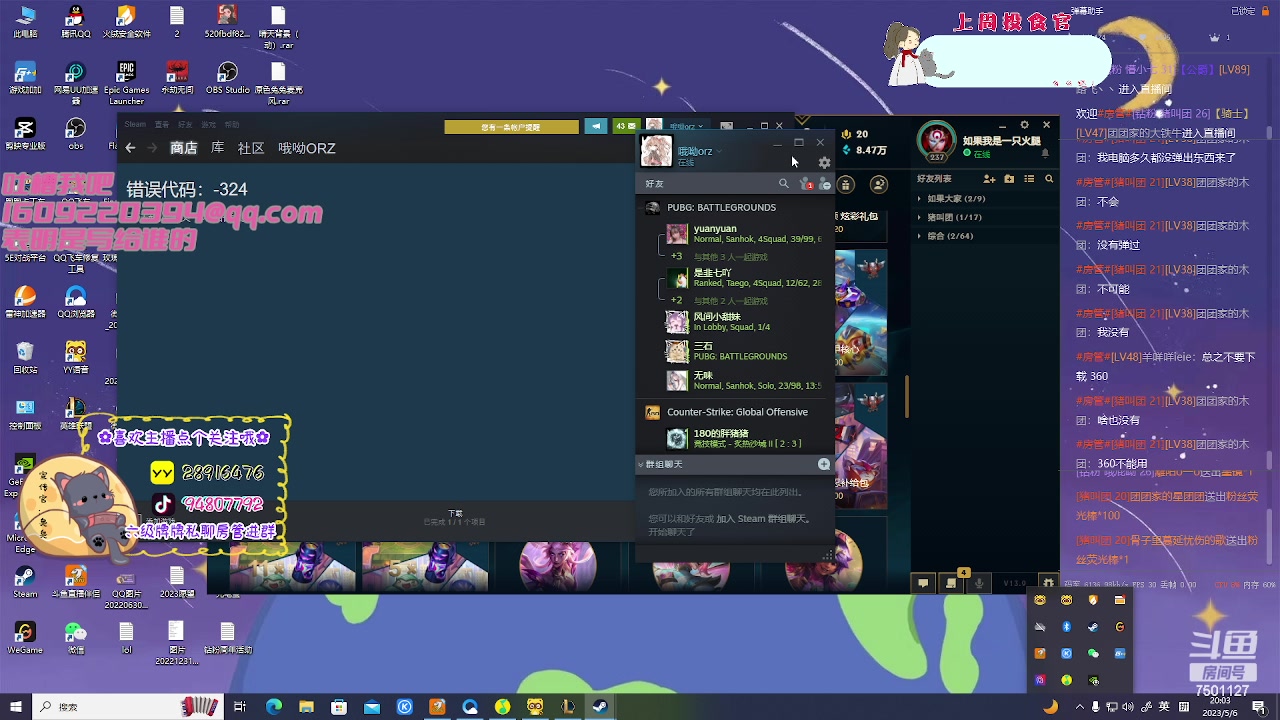This screenshot has width=1280, height=720.
Task: Open pending friend invites icon with red badge
Action: [x=806, y=184]
